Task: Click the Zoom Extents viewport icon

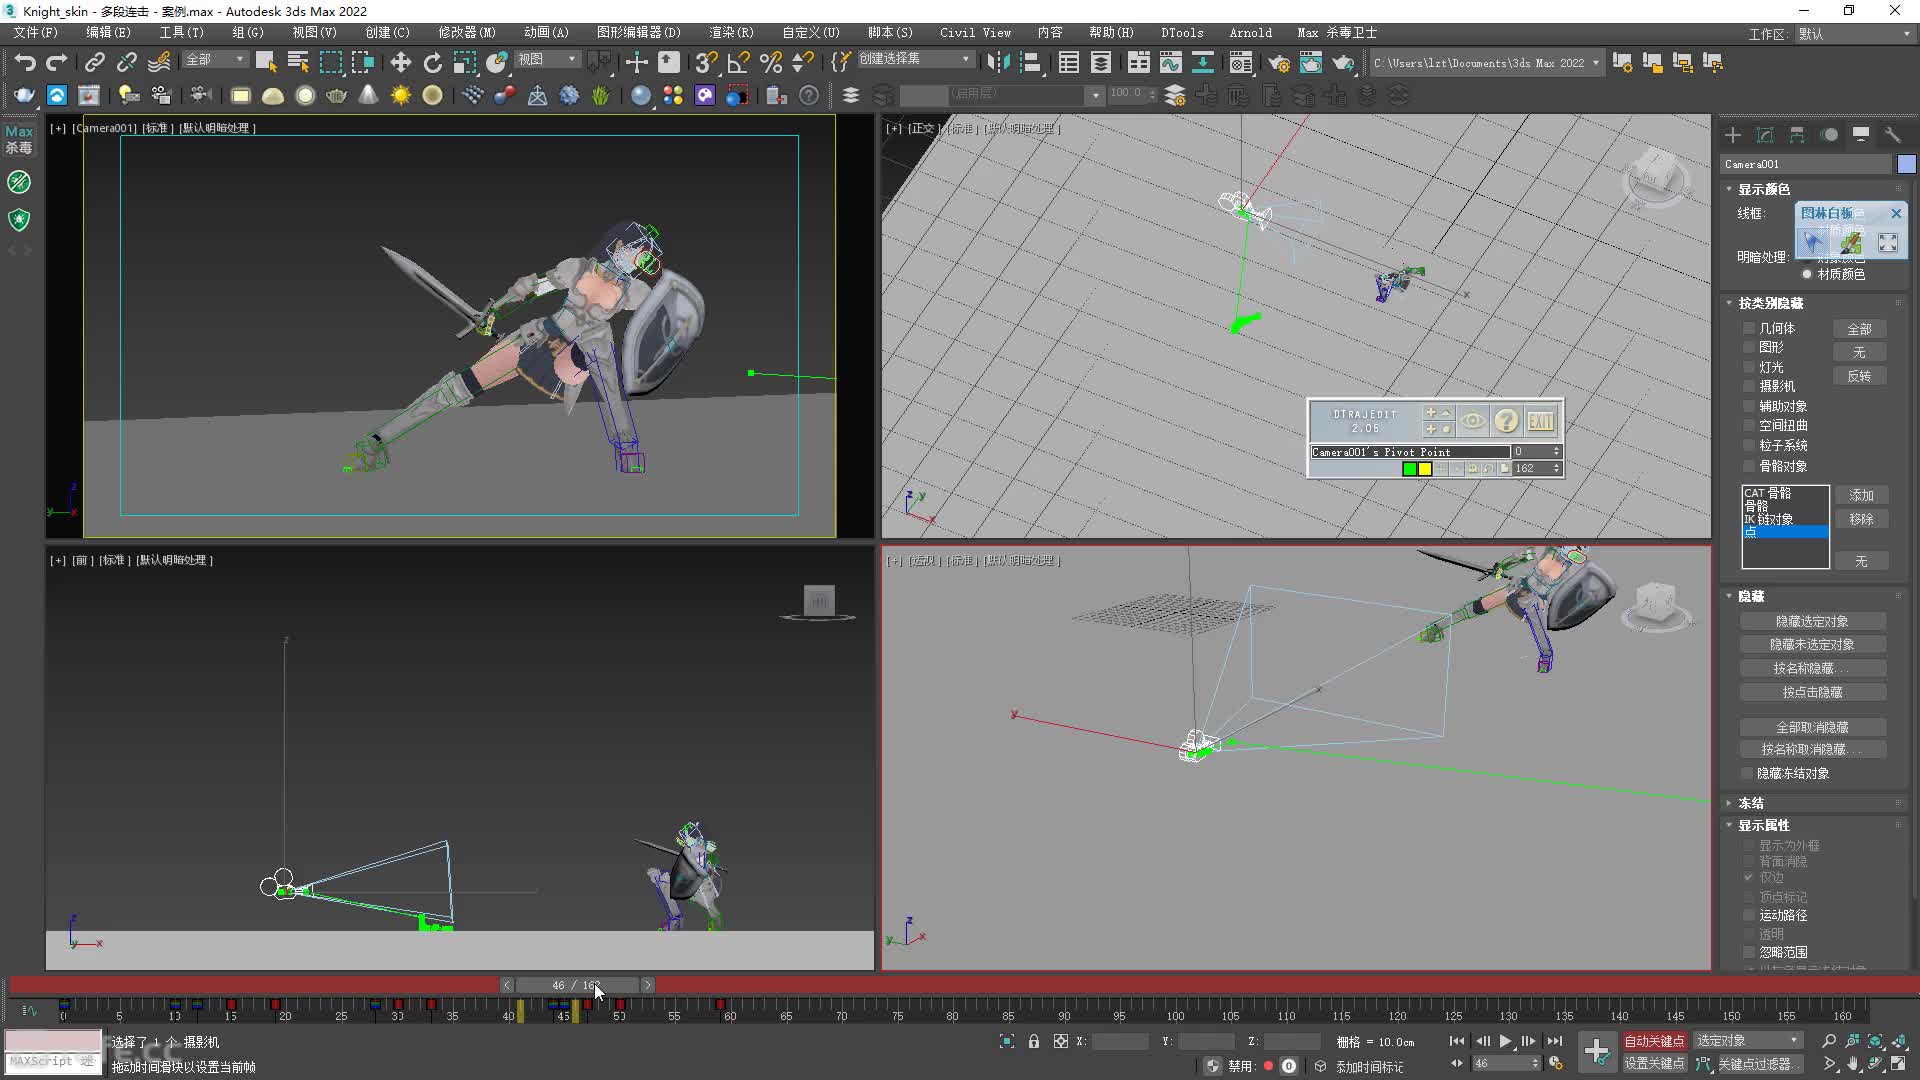Action: (x=1875, y=1041)
